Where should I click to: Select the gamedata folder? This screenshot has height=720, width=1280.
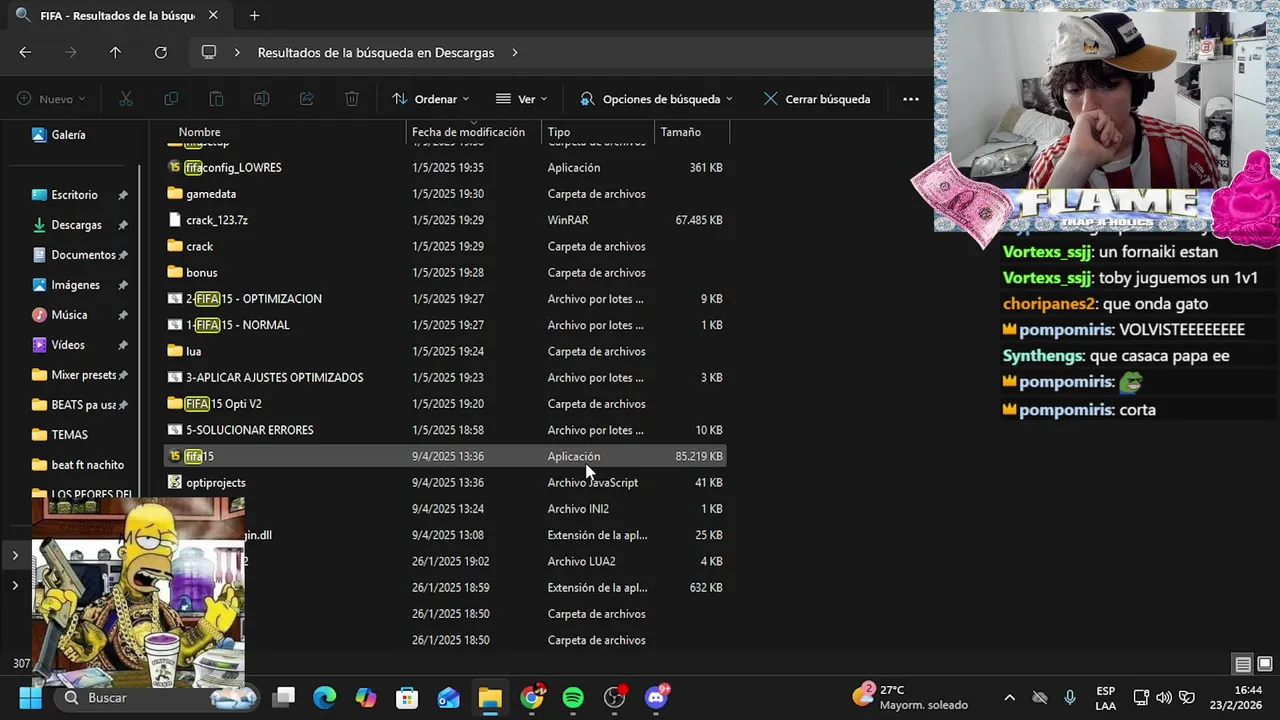point(445,194)
